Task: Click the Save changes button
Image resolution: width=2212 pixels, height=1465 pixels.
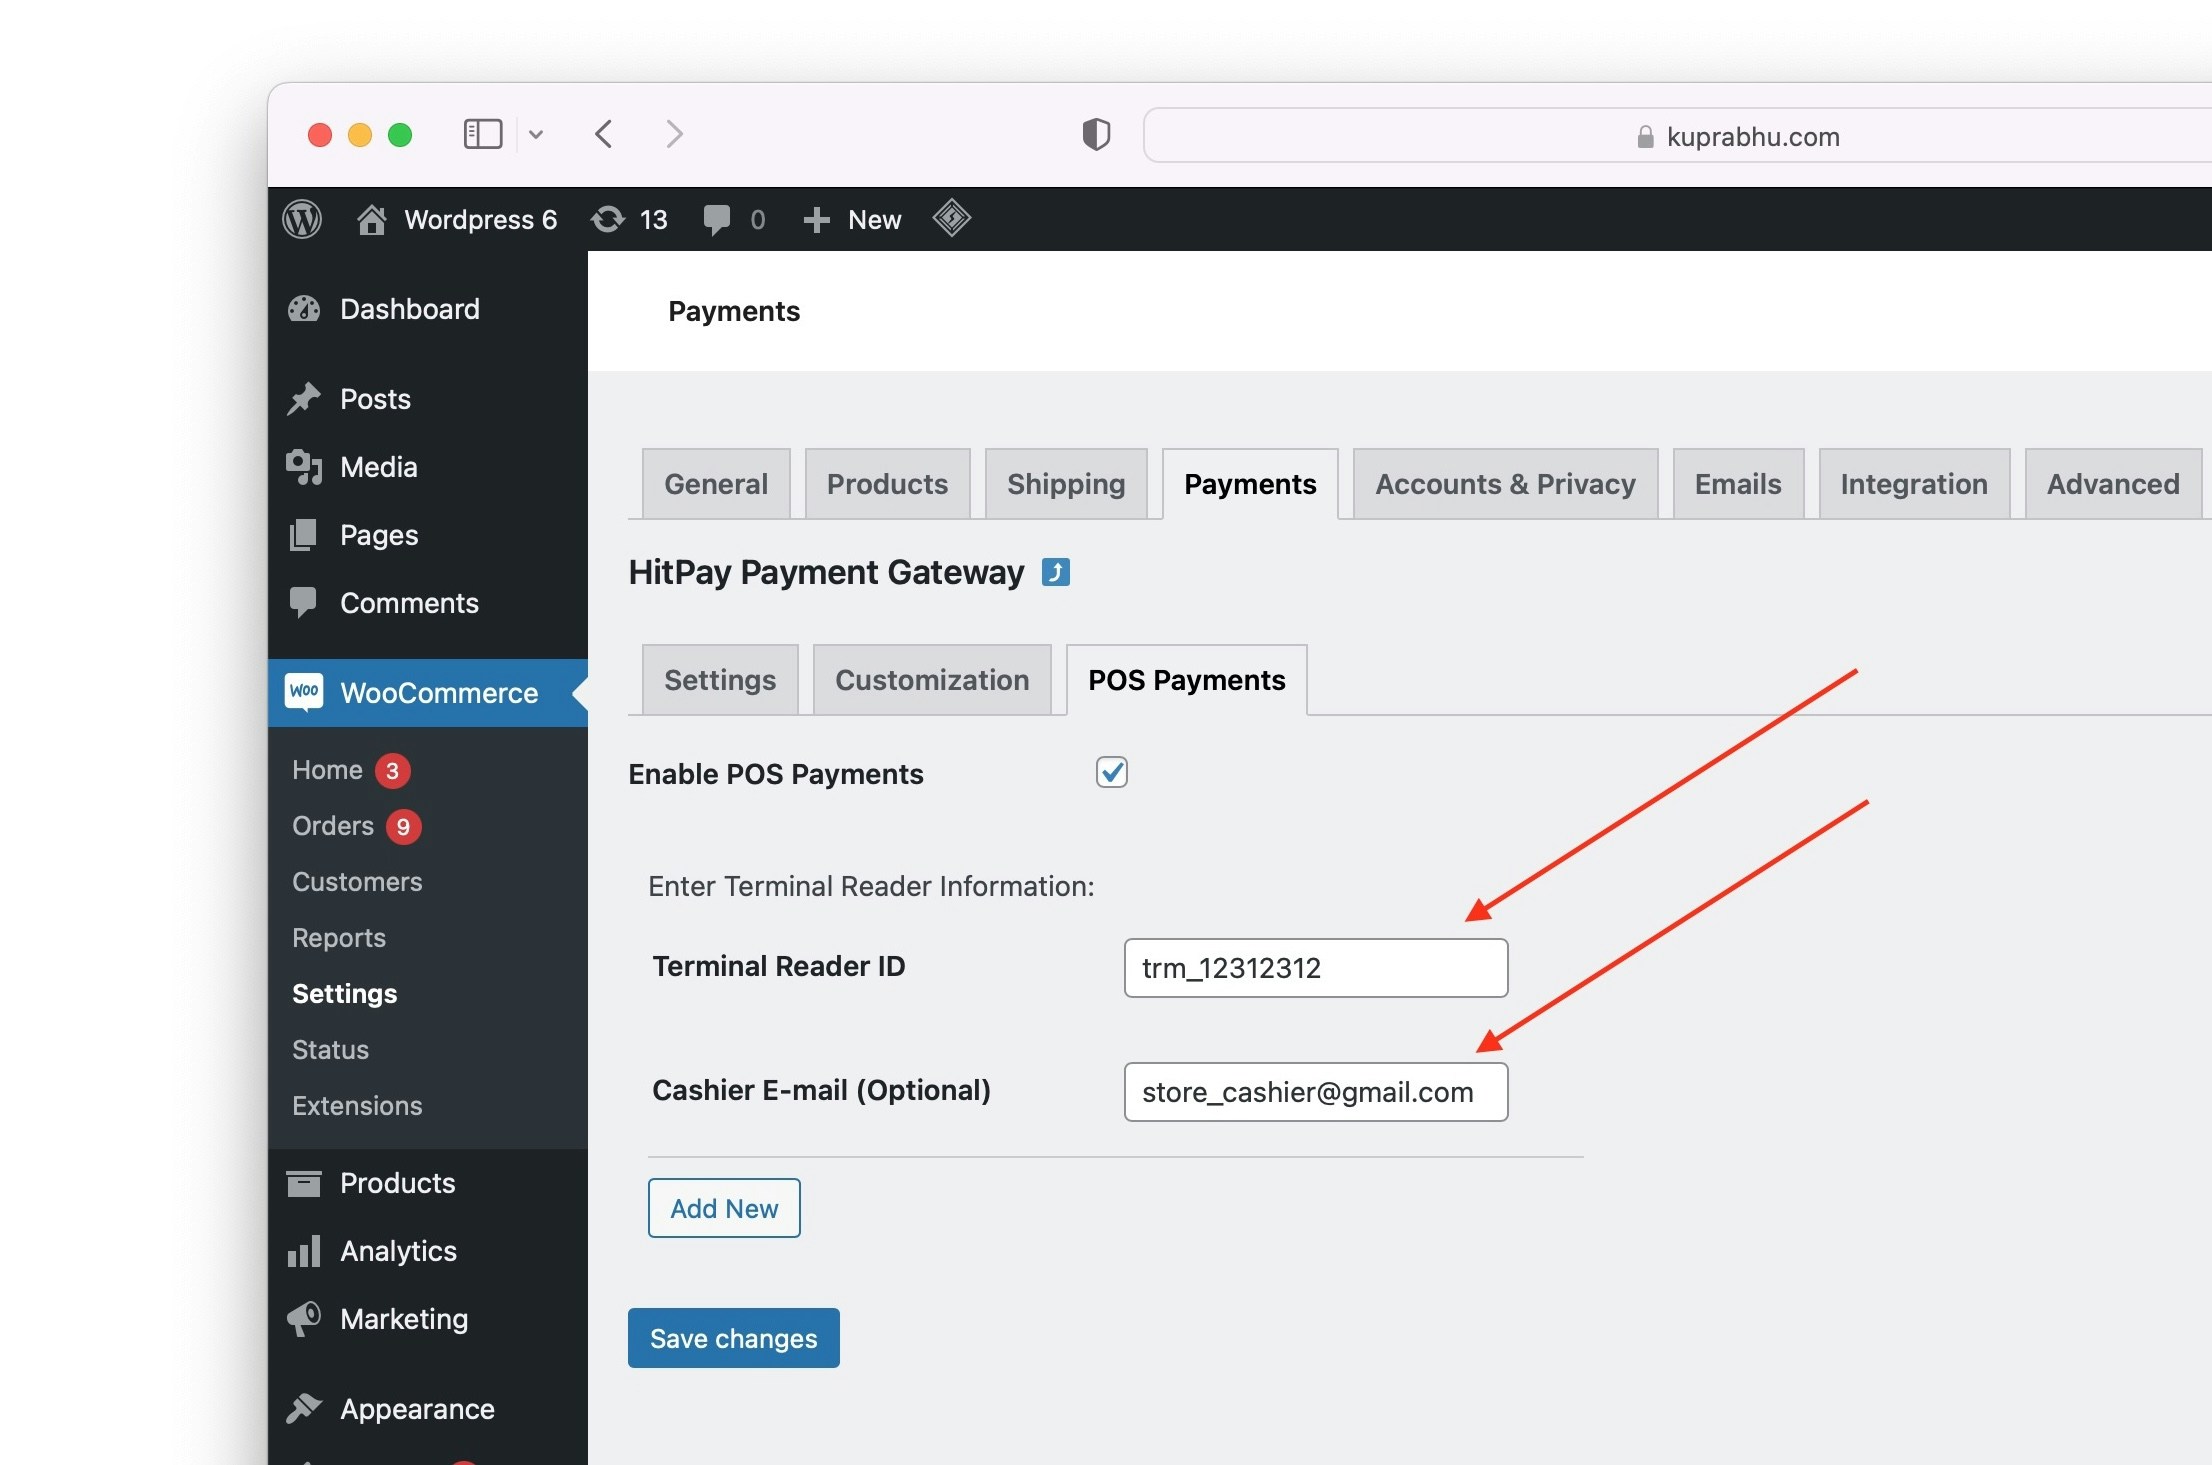Action: (x=734, y=1338)
